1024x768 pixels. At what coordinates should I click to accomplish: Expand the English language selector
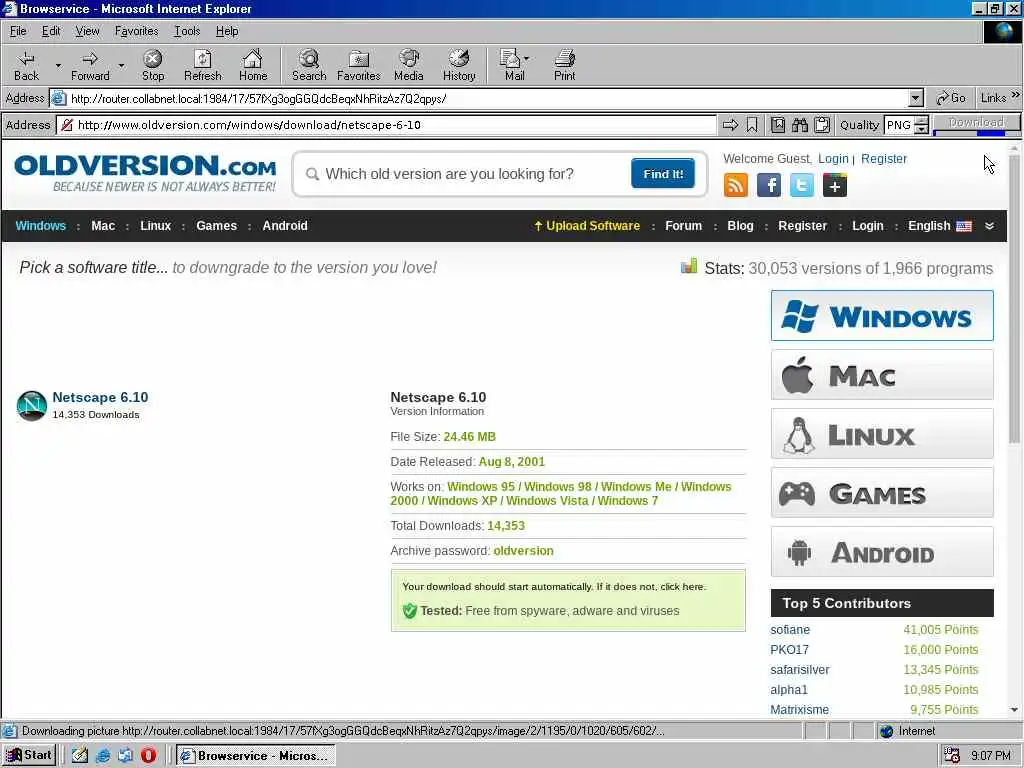940,226
